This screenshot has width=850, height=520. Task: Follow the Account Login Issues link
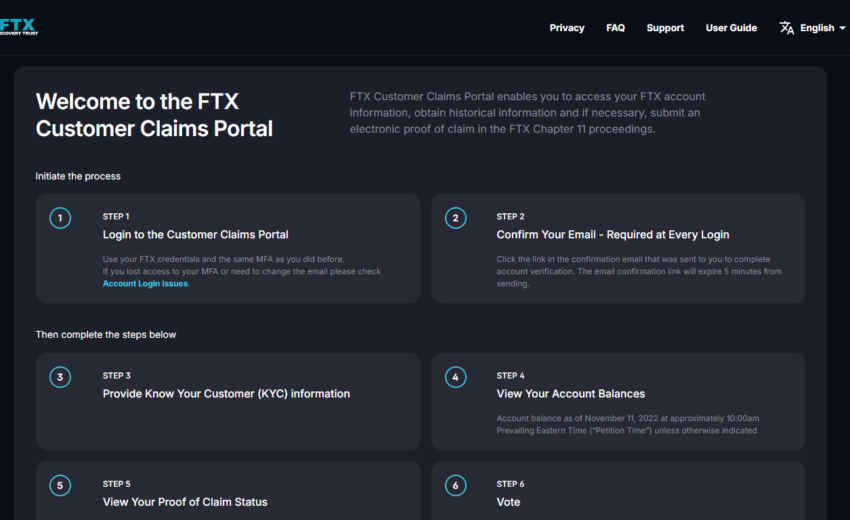(145, 284)
